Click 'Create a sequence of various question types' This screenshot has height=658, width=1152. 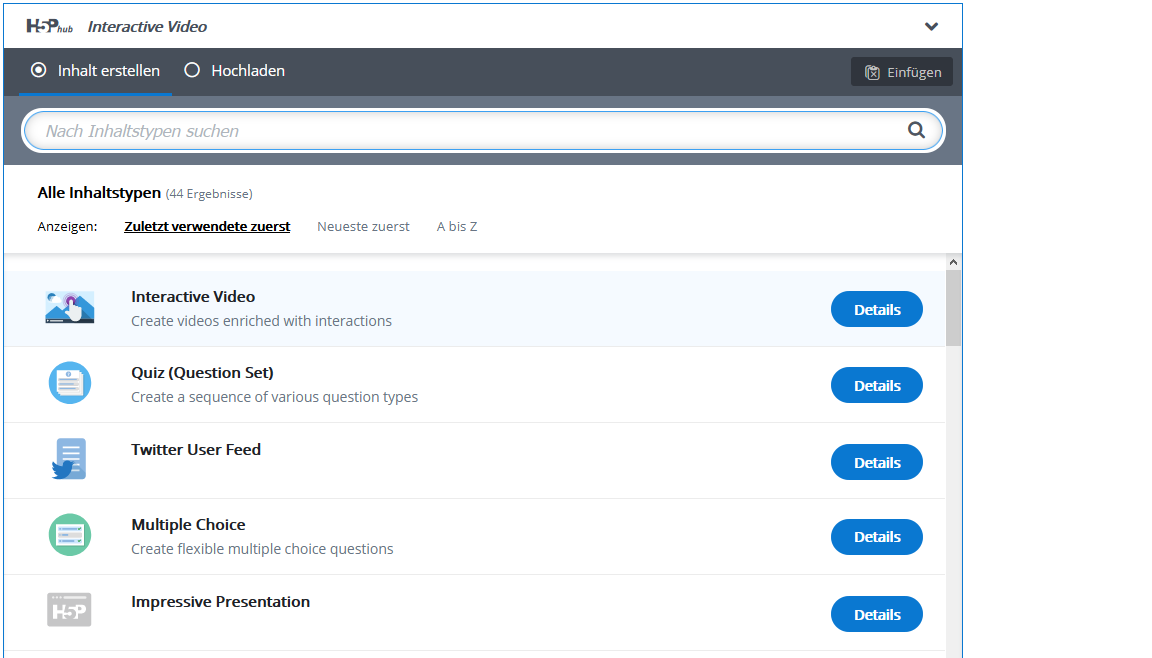pos(274,397)
